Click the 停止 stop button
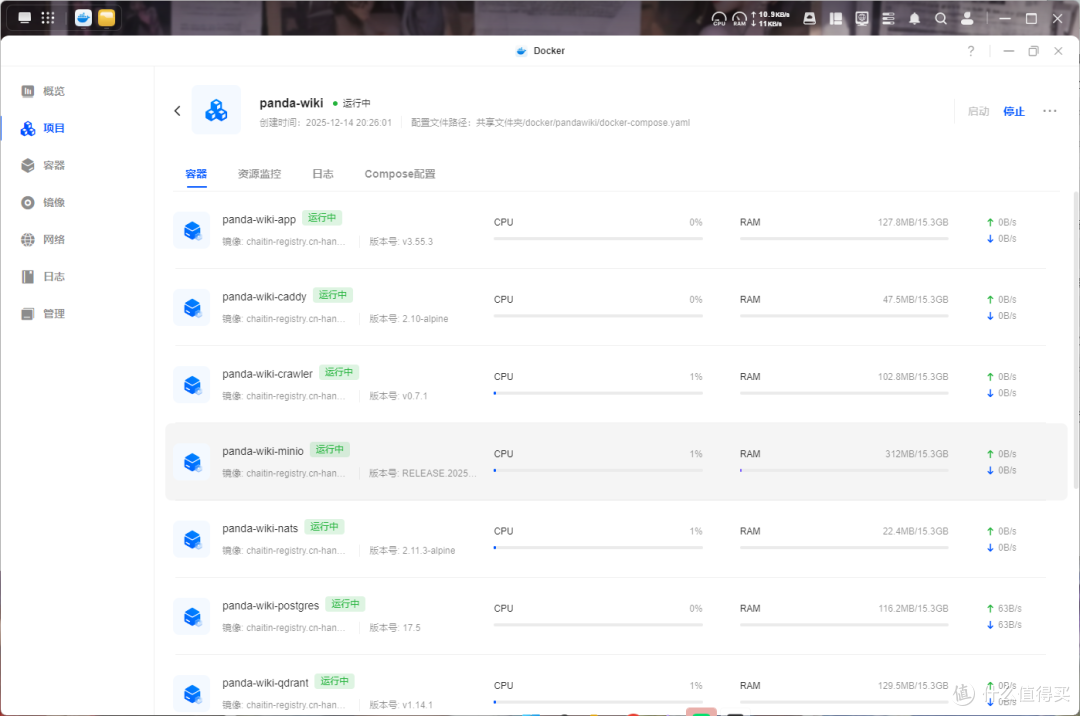This screenshot has height=716, width=1080. click(x=1013, y=111)
